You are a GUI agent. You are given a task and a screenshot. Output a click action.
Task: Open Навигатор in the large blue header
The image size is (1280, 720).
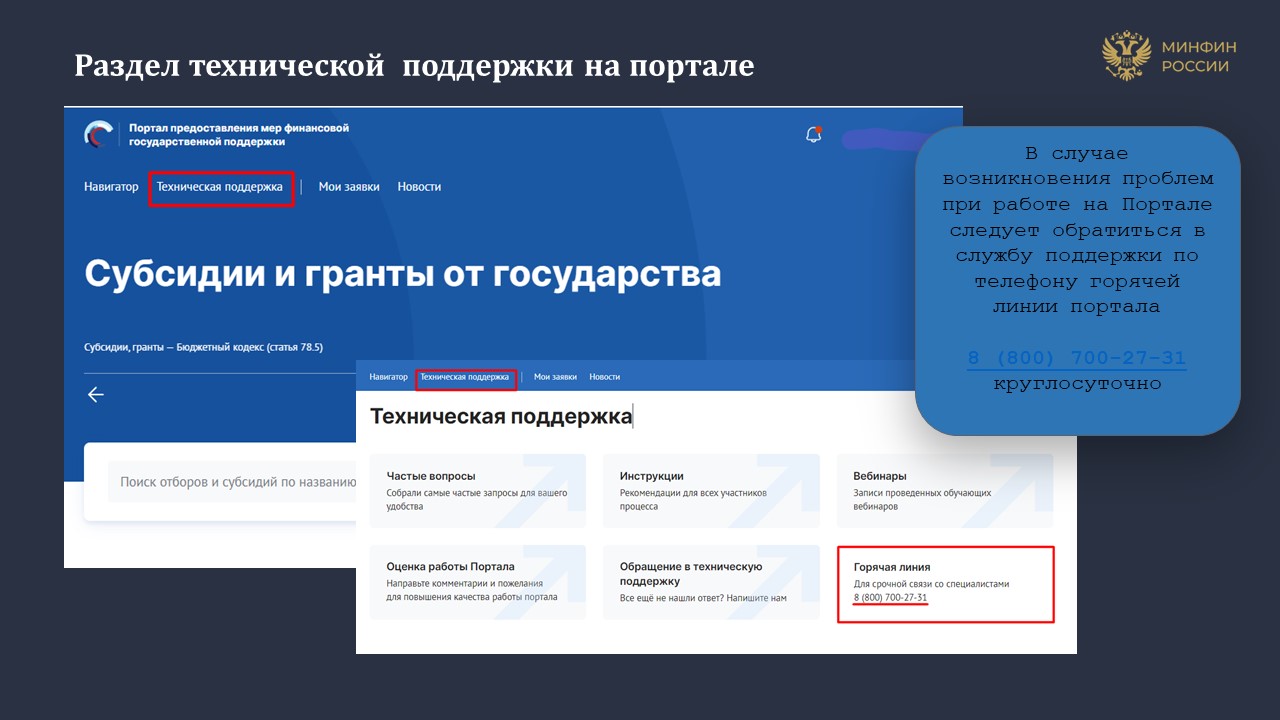coord(111,187)
